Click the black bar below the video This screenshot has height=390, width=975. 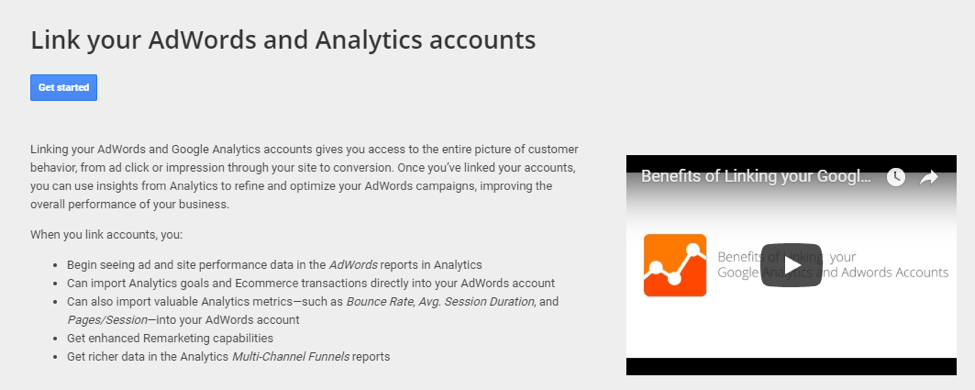[x=791, y=366]
